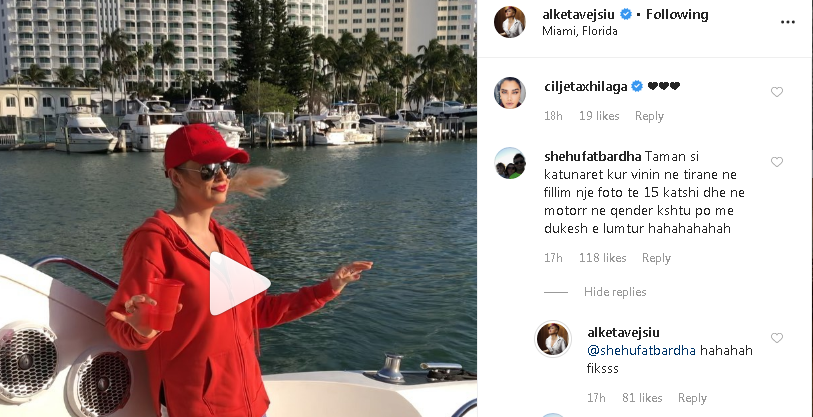View the 19 likes on the comment
The height and width of the screenshot is (417, 813).
pos(599,116)
